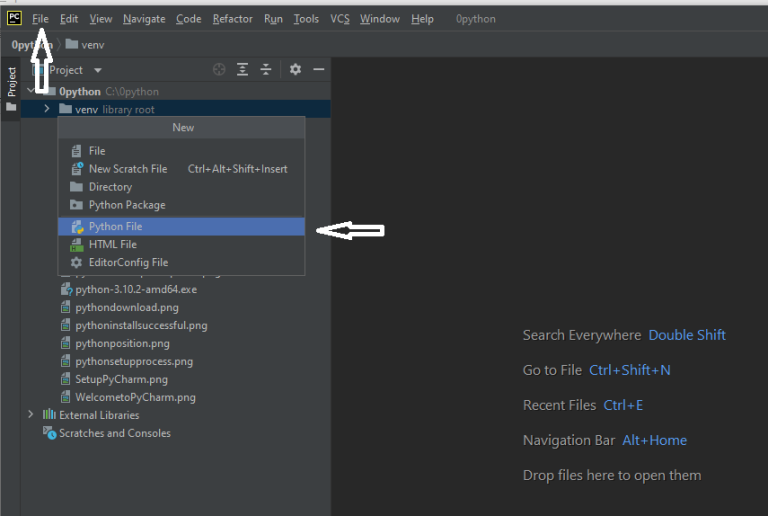Choose EditorConfig File in New menu
This screenshot has width=768, height=516.
[x=181, y=262]
